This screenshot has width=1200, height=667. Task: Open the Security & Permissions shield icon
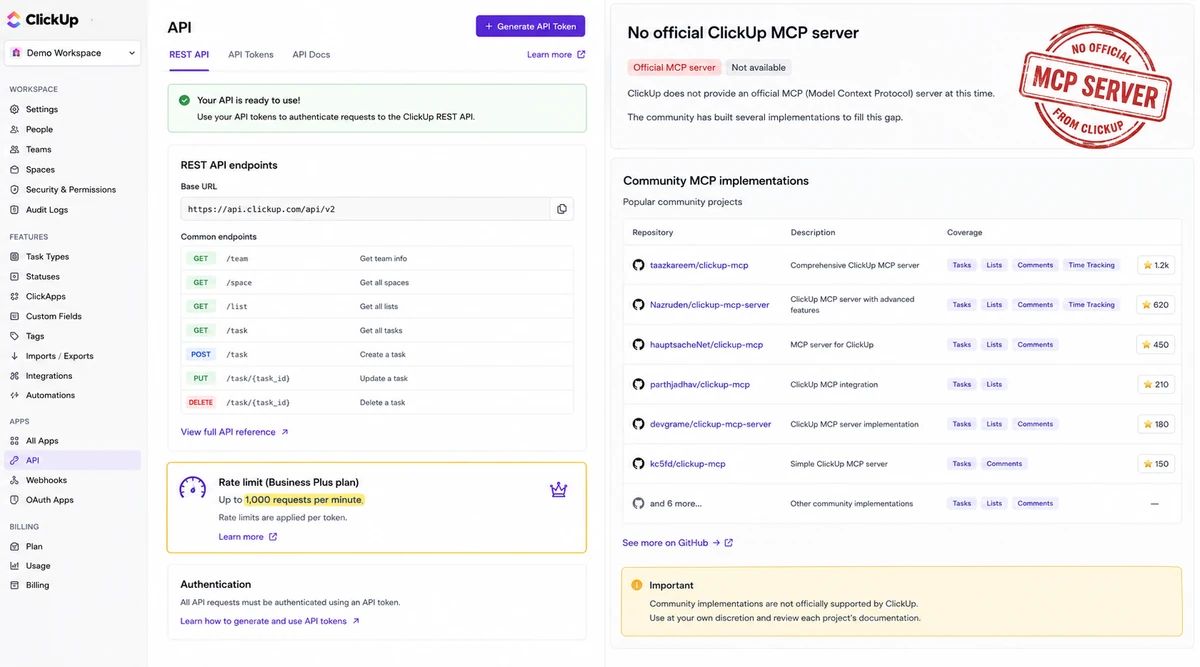[15, 189]
